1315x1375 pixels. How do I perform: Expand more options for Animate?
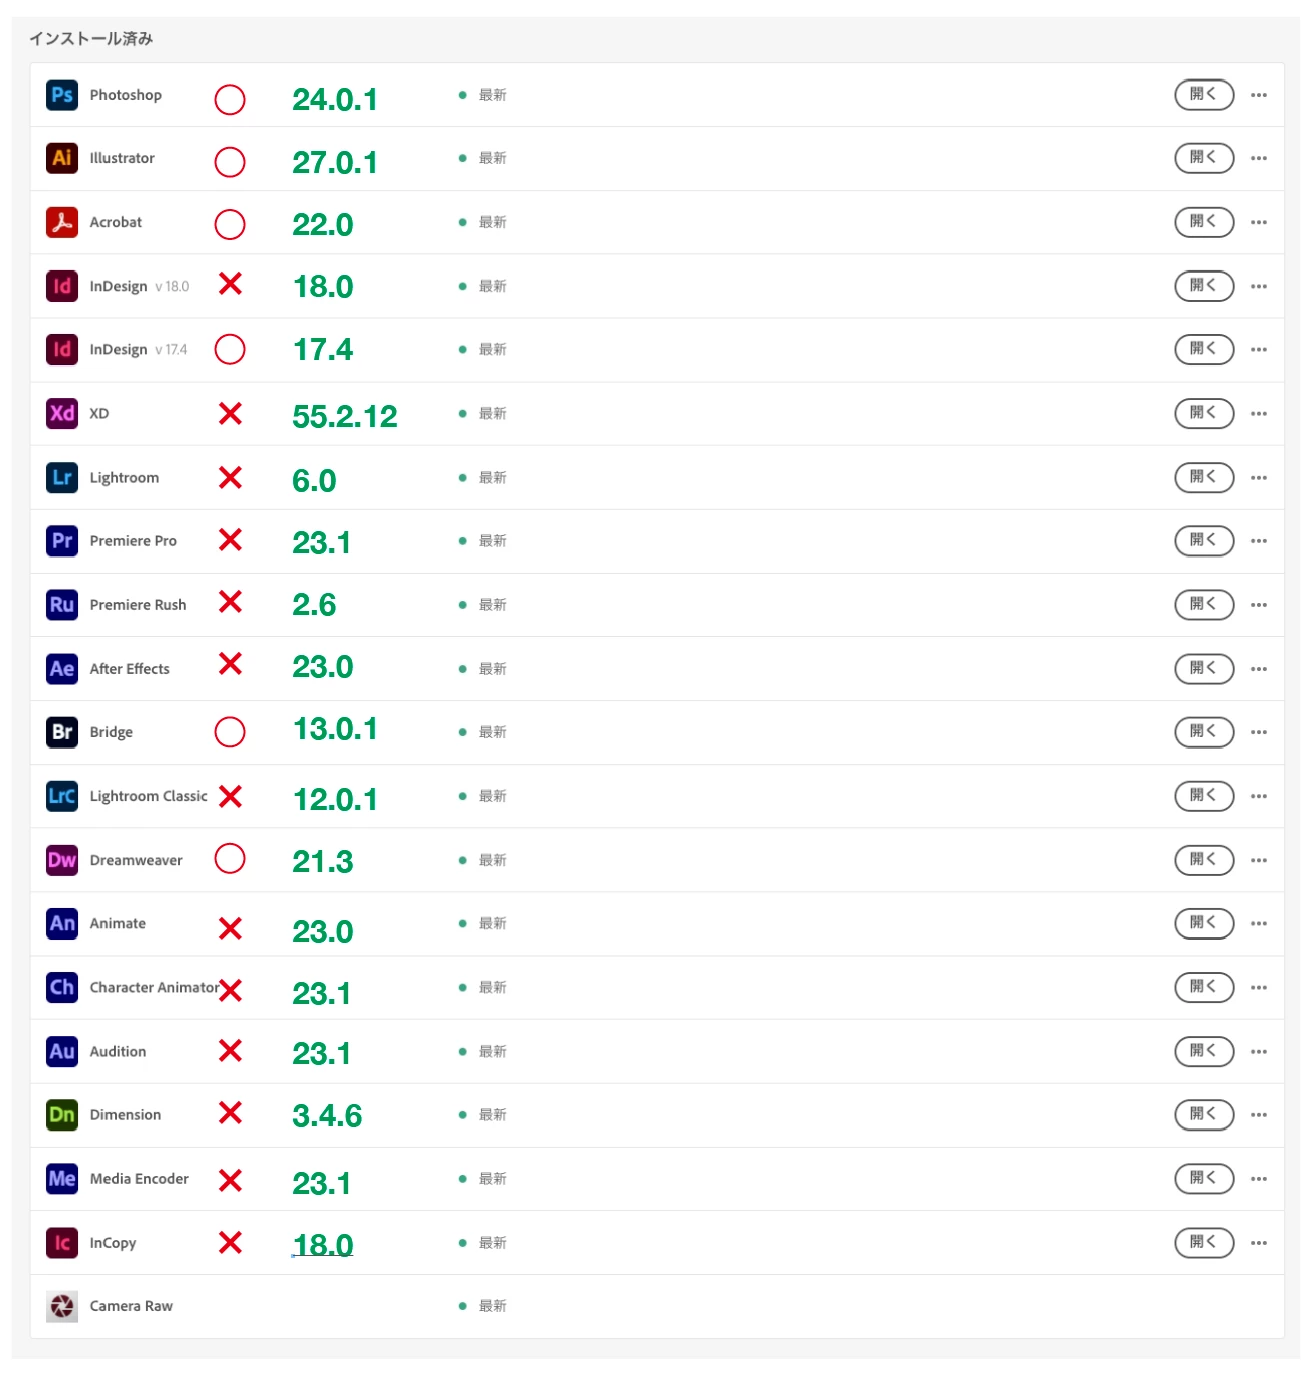coord(1259,923)
